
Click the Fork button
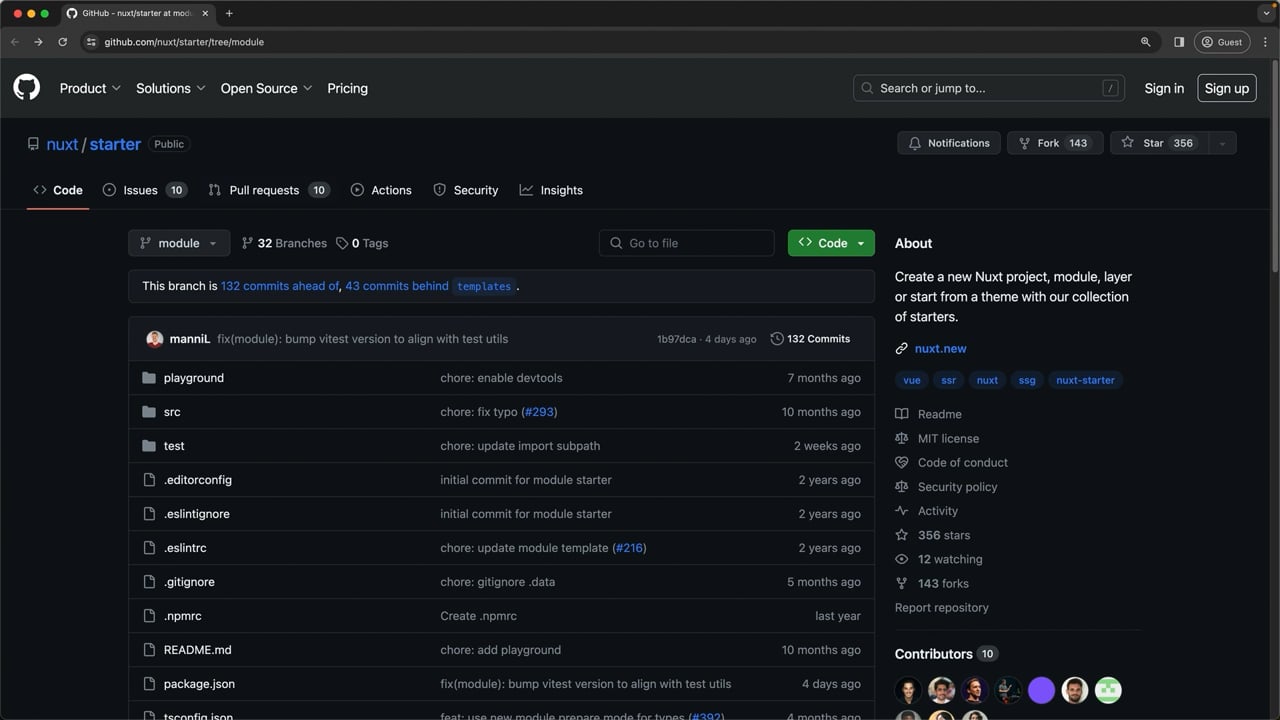(x=1055, y=143)
